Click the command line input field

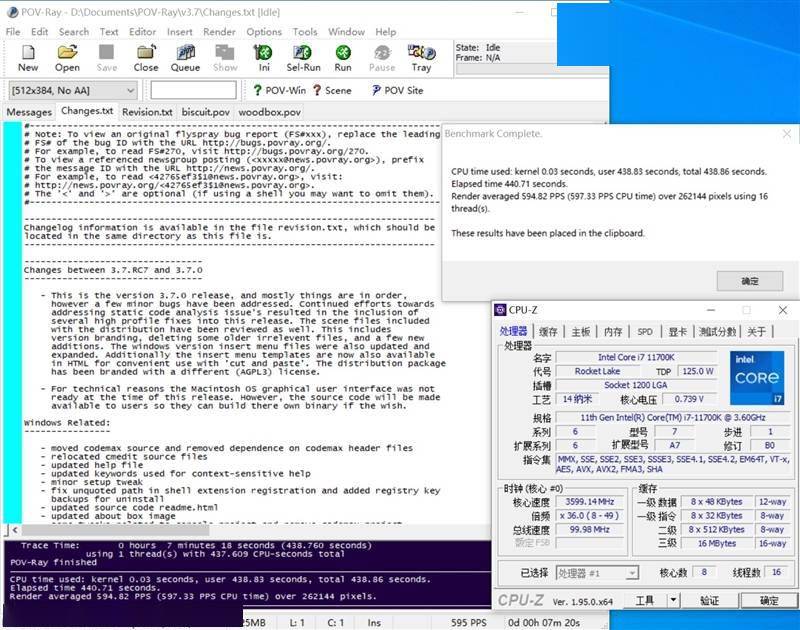(x=193, y=90)
